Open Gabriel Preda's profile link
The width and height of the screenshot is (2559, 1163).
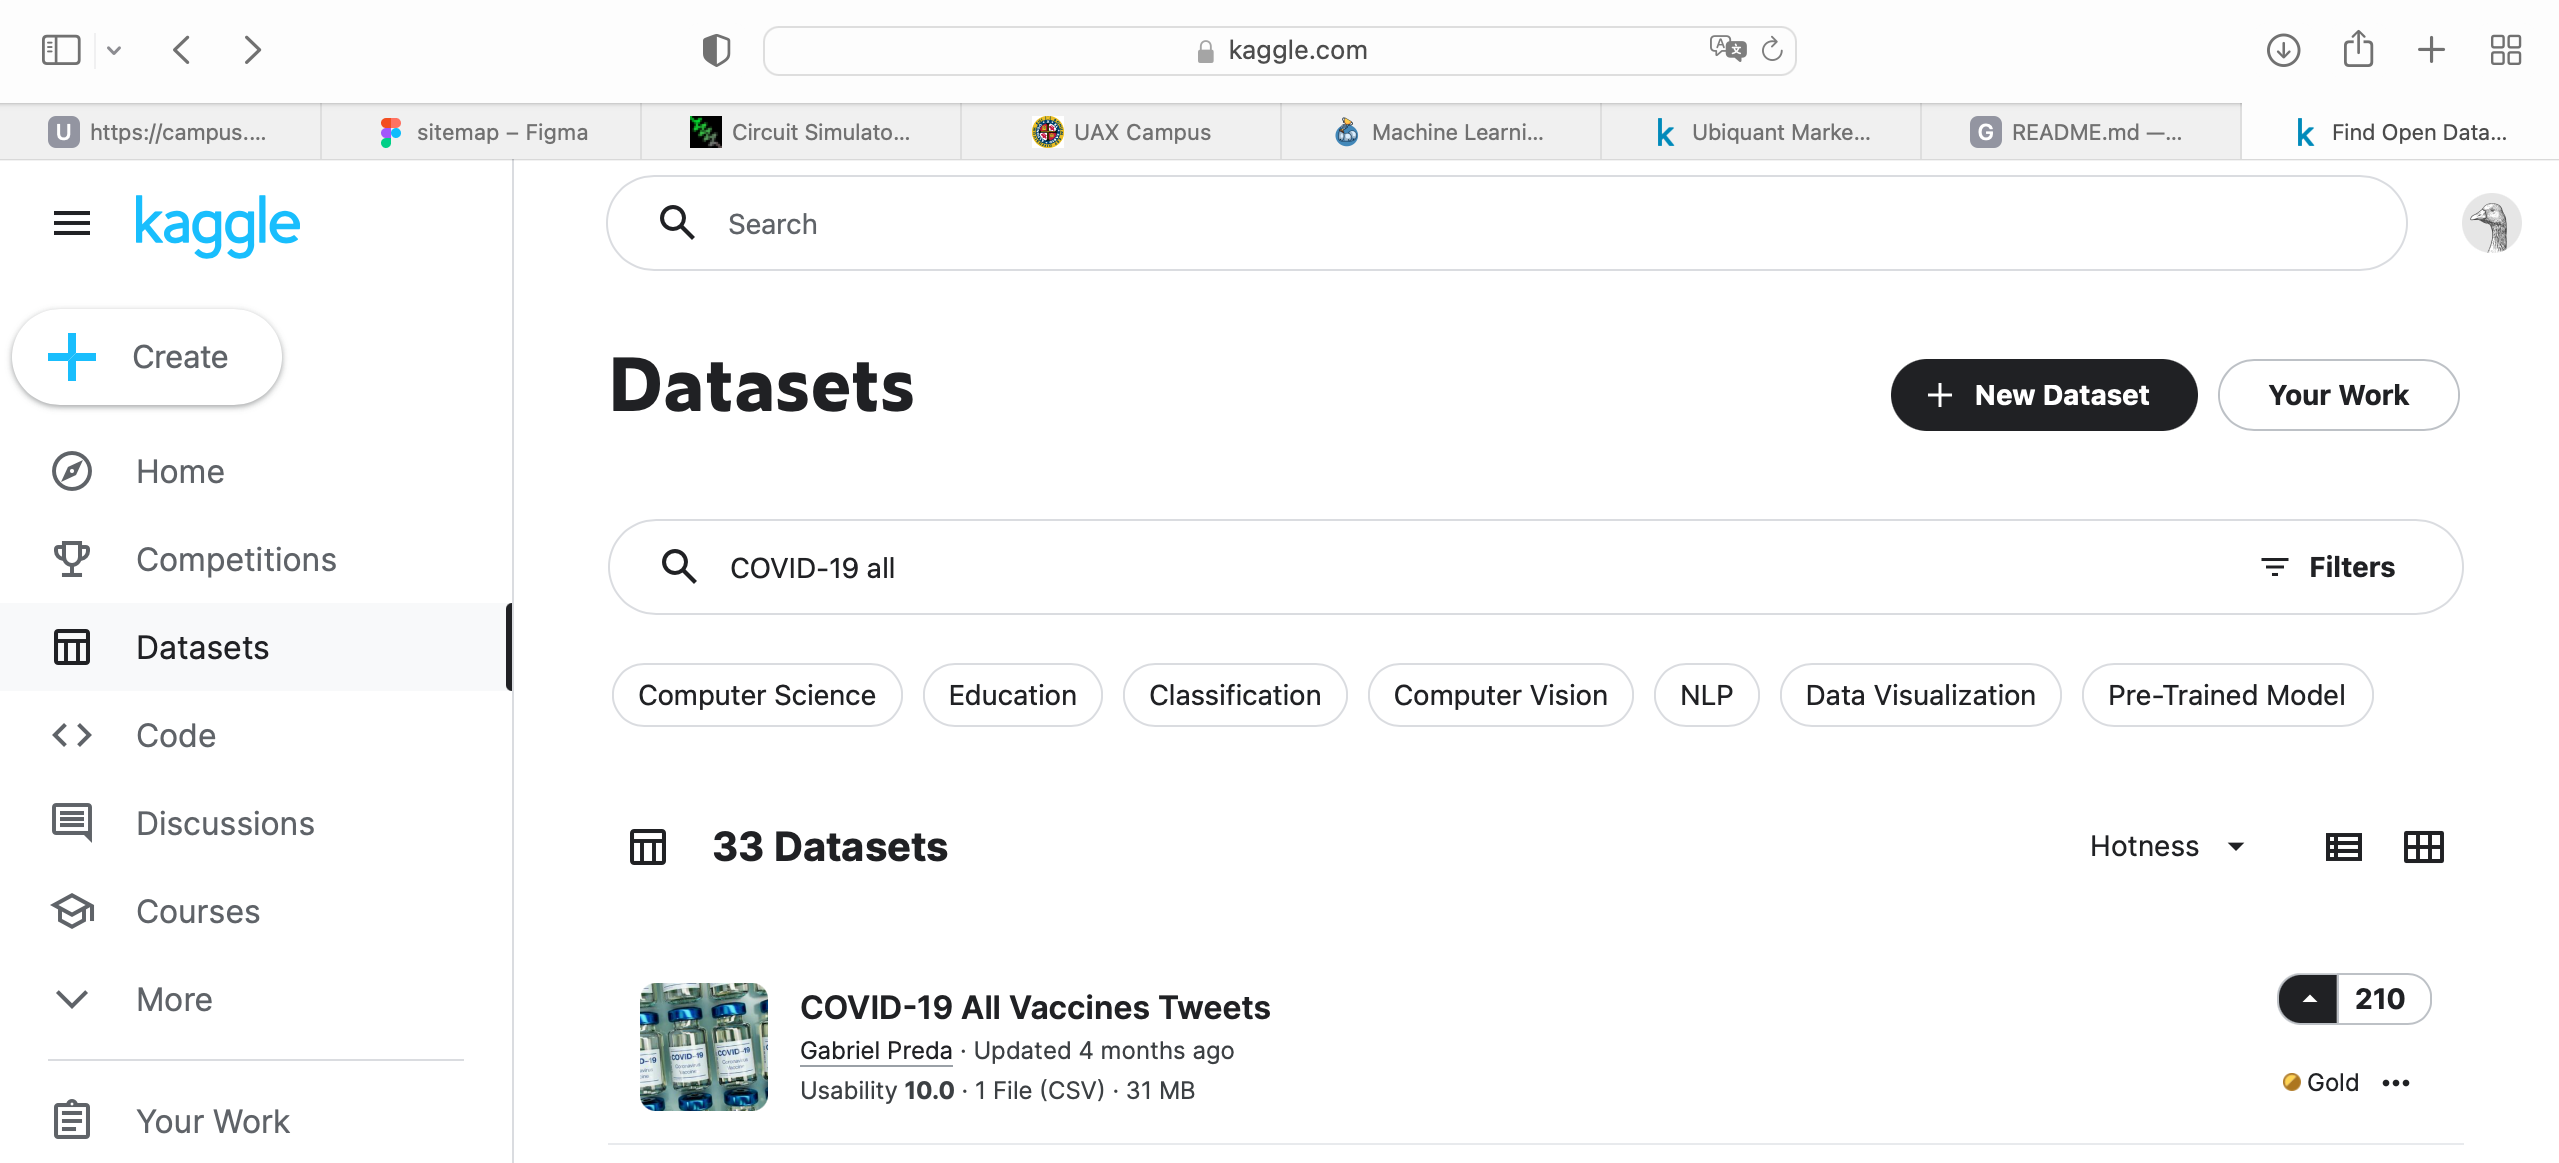[875, 1050]
